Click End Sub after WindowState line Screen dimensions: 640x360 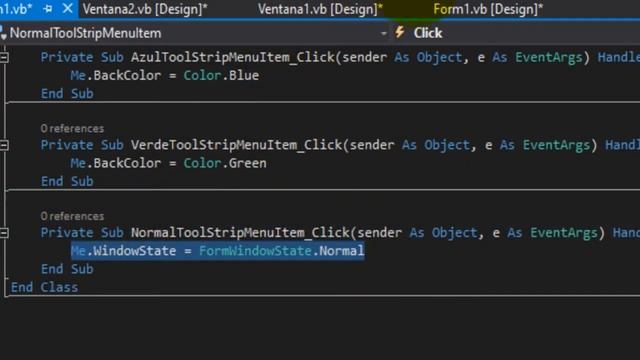(67, 269)
